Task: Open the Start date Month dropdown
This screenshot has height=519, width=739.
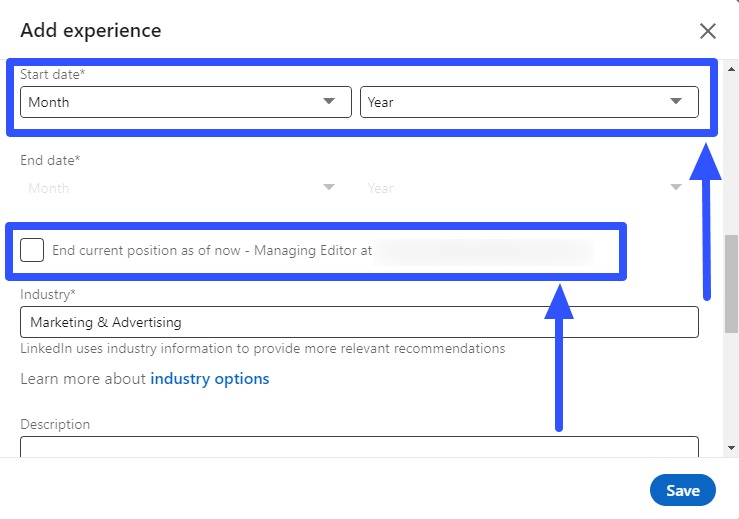Action: (185, 102)
